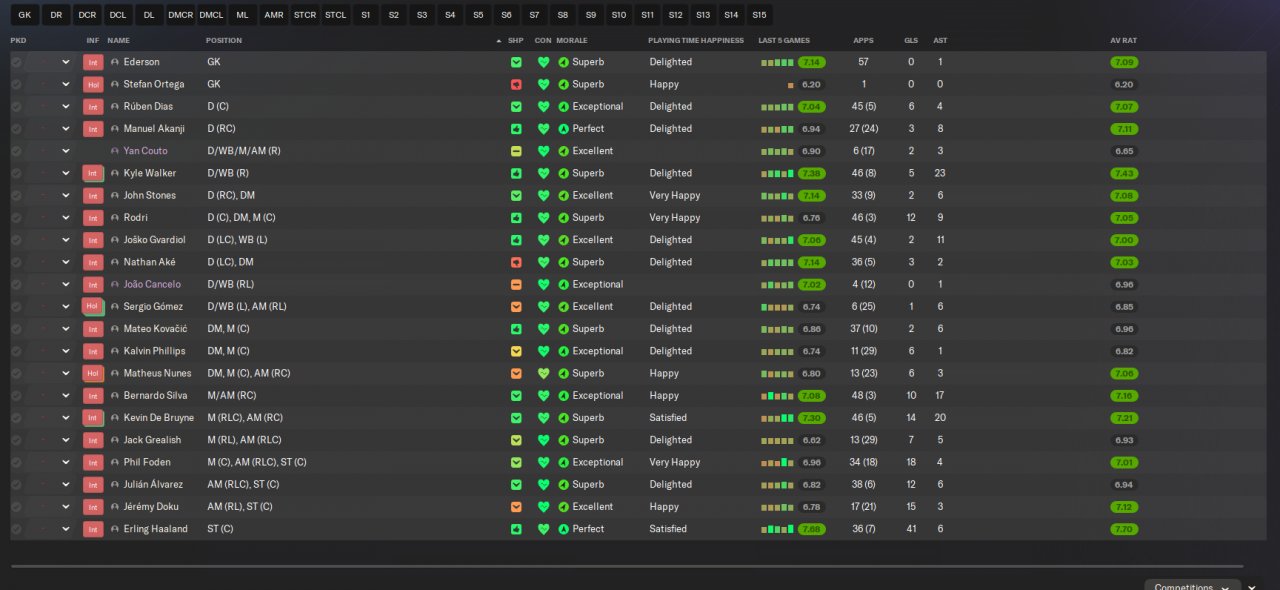Click Kevin De Bruyne's Int info badge
Image resolution: width=1280 pixels, height=590 pixels.
click(93, 418)
